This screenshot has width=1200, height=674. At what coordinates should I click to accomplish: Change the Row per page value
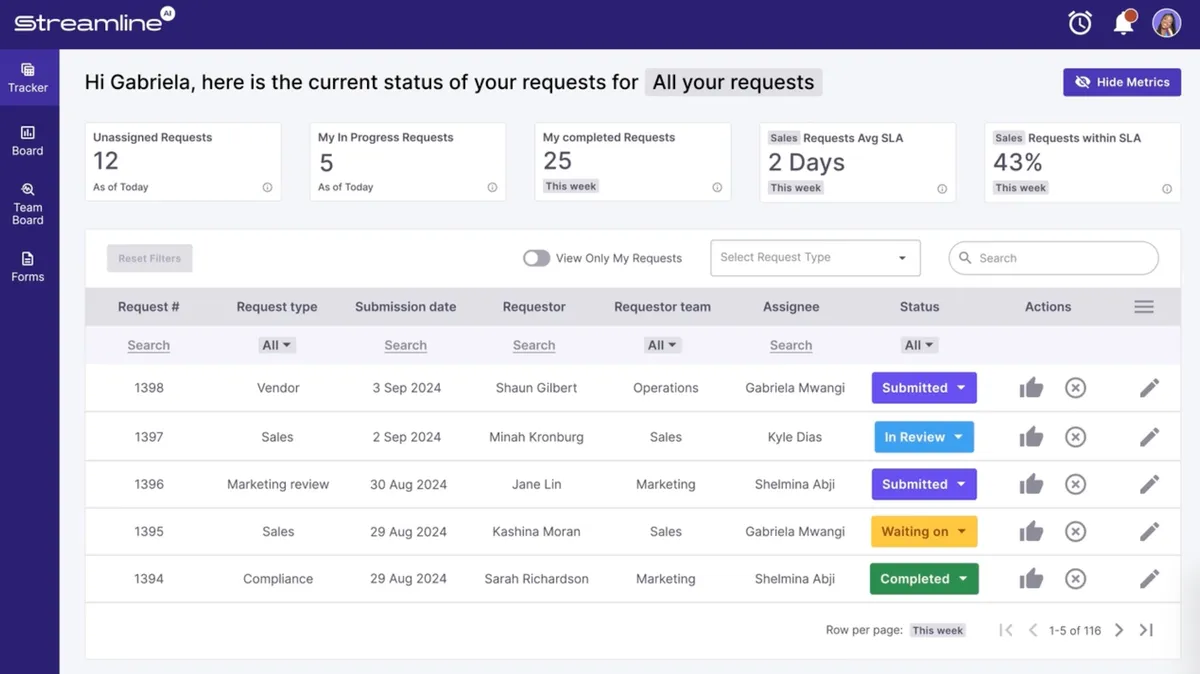tap(937, 630)
